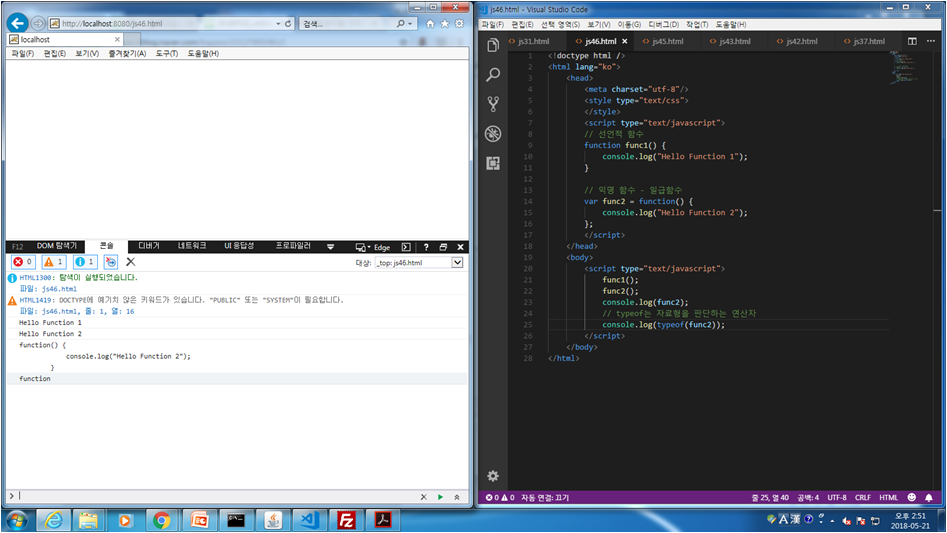Toggle the warnings filter showing 1

pos(54,261)
